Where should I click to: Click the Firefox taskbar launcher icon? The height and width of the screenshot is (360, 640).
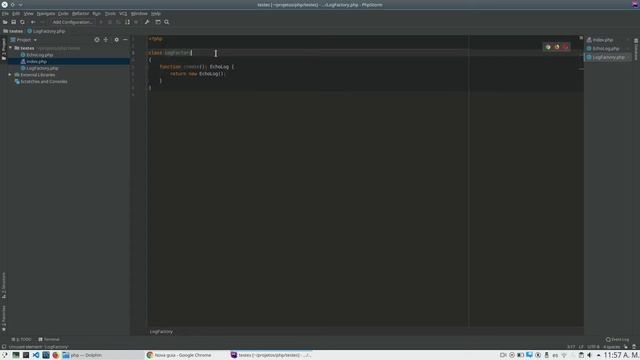(56, 355)
